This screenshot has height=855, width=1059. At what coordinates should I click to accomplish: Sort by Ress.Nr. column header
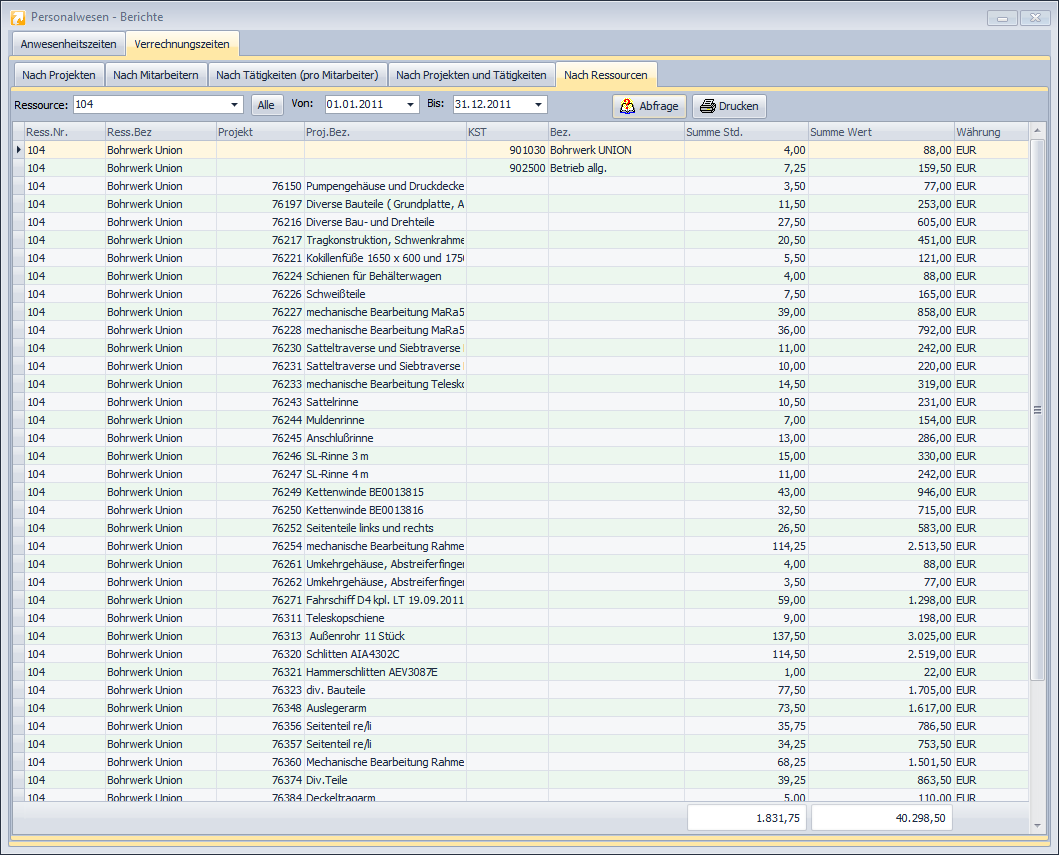click(65, 132)
